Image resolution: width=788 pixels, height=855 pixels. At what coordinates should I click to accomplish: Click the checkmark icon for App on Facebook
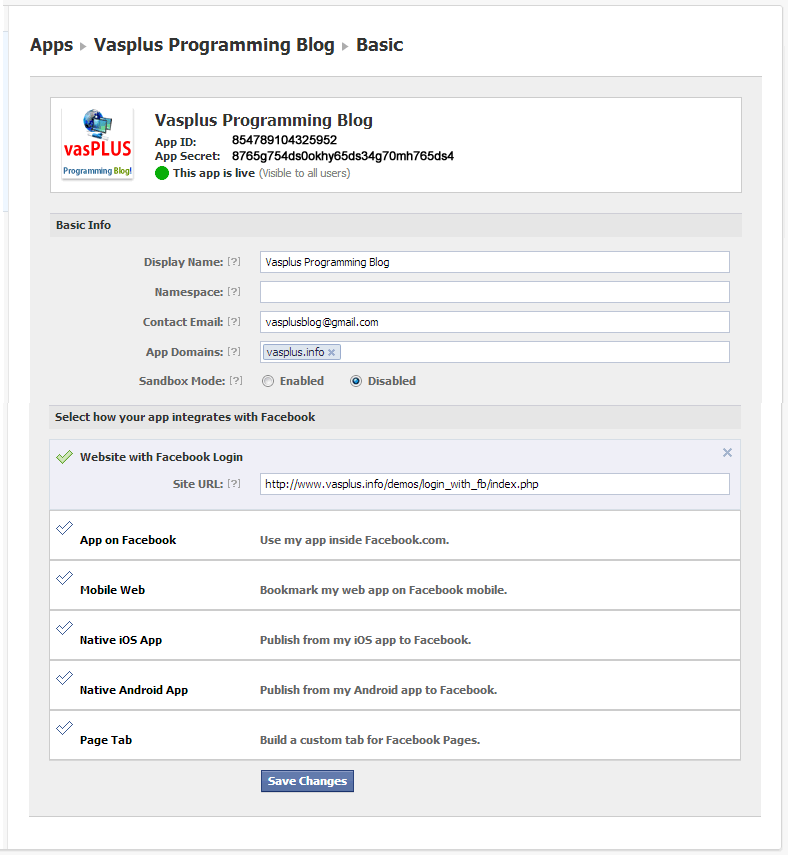[64, 528]
